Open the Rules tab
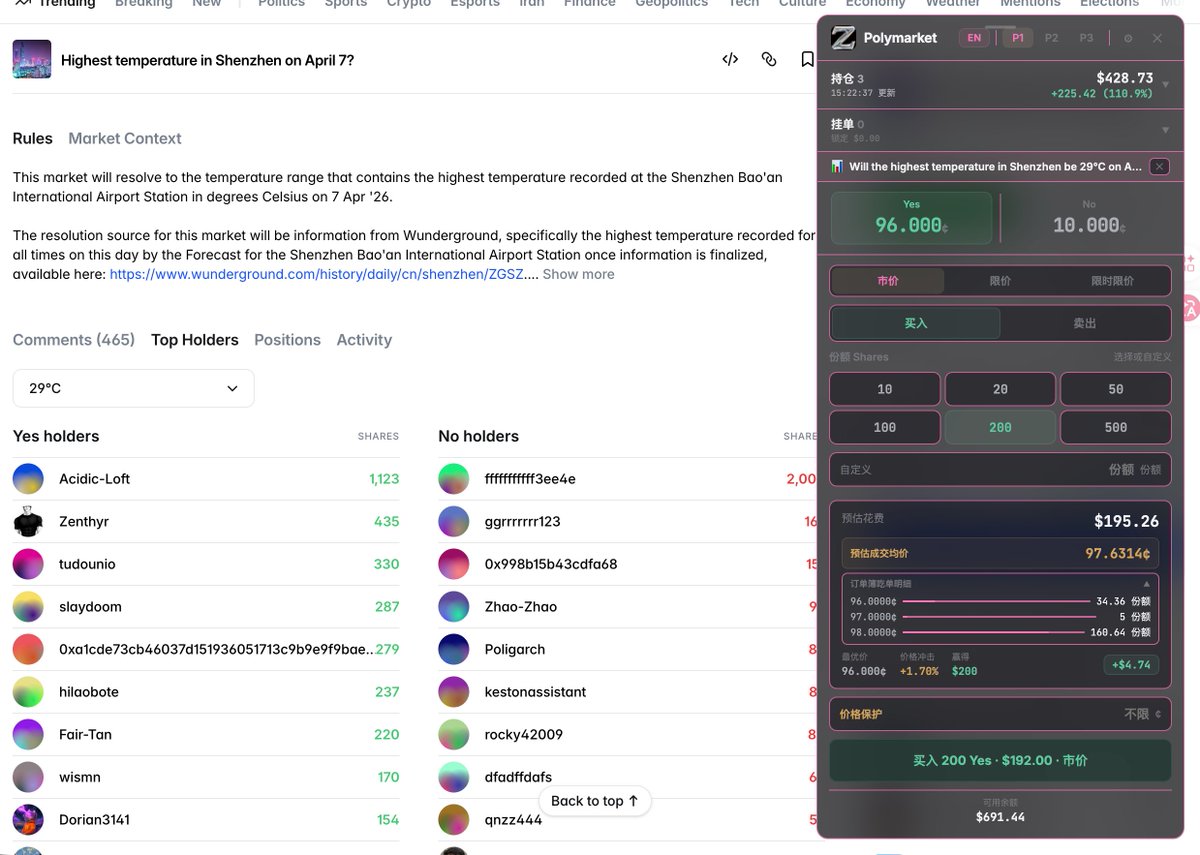The image size is (1200, 855). coord(33,138)
